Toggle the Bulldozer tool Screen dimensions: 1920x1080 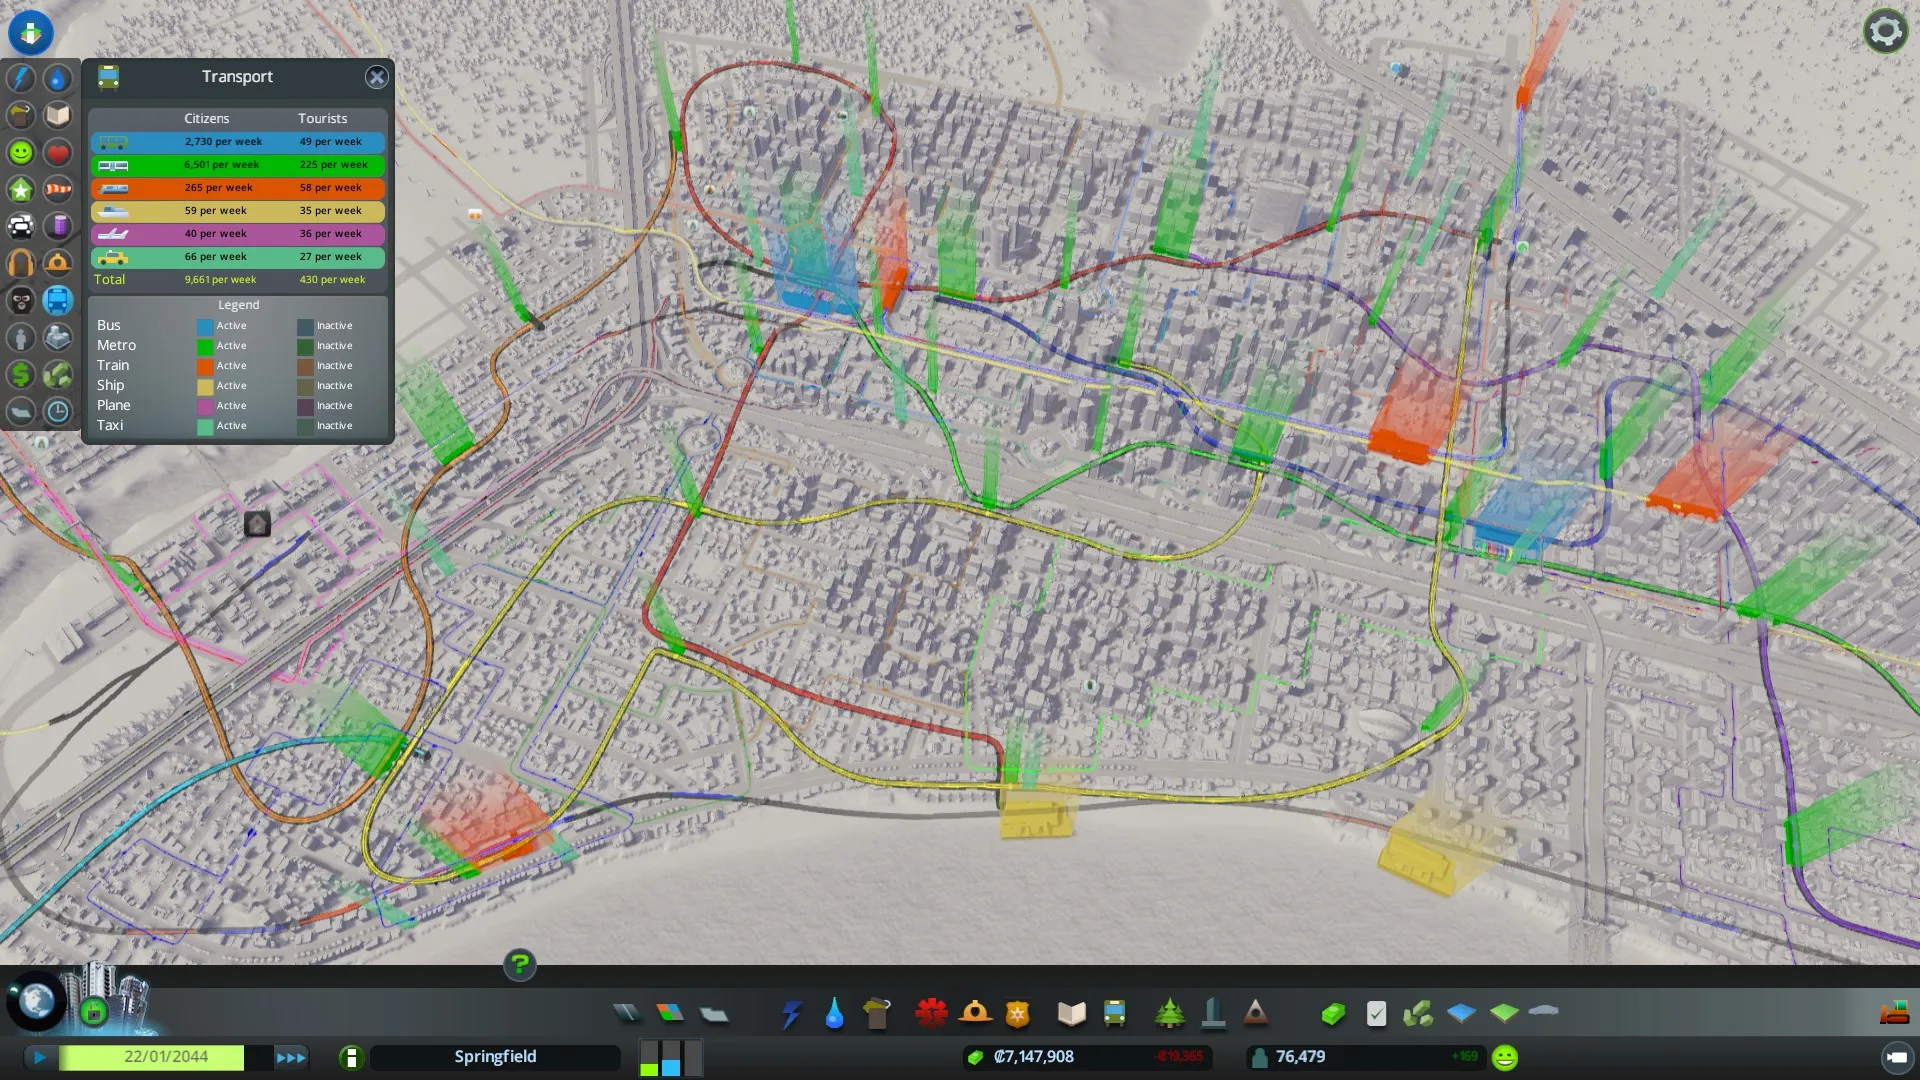tap(1894, 1014)
